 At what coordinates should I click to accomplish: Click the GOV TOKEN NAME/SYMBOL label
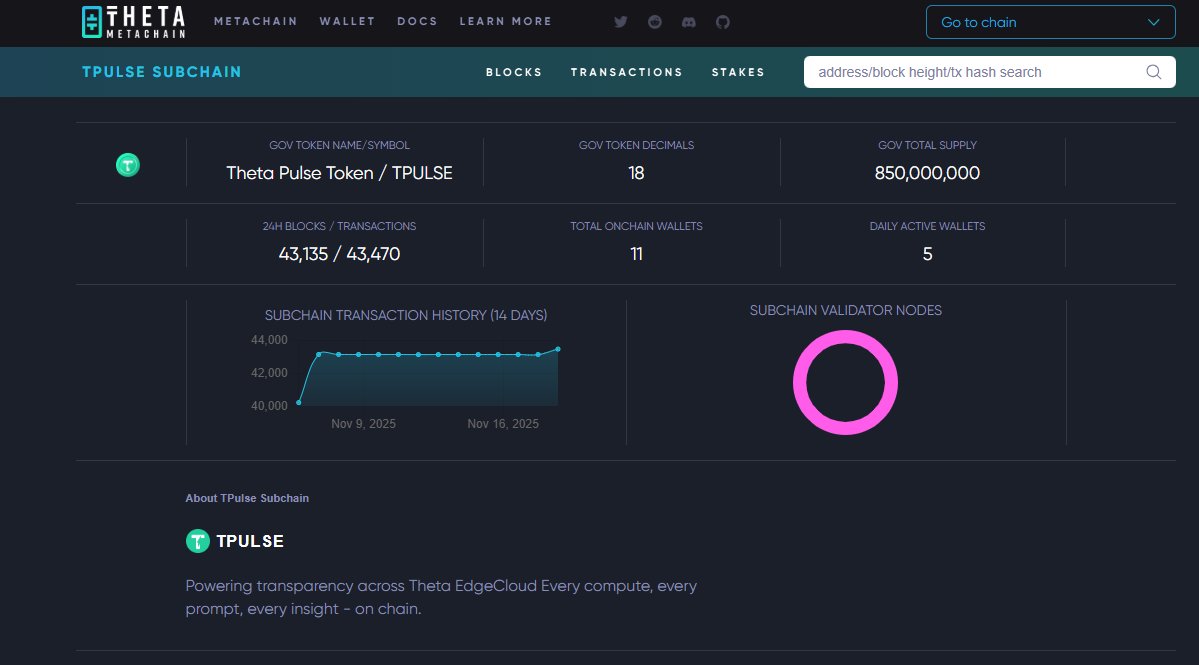coord(339,145)
